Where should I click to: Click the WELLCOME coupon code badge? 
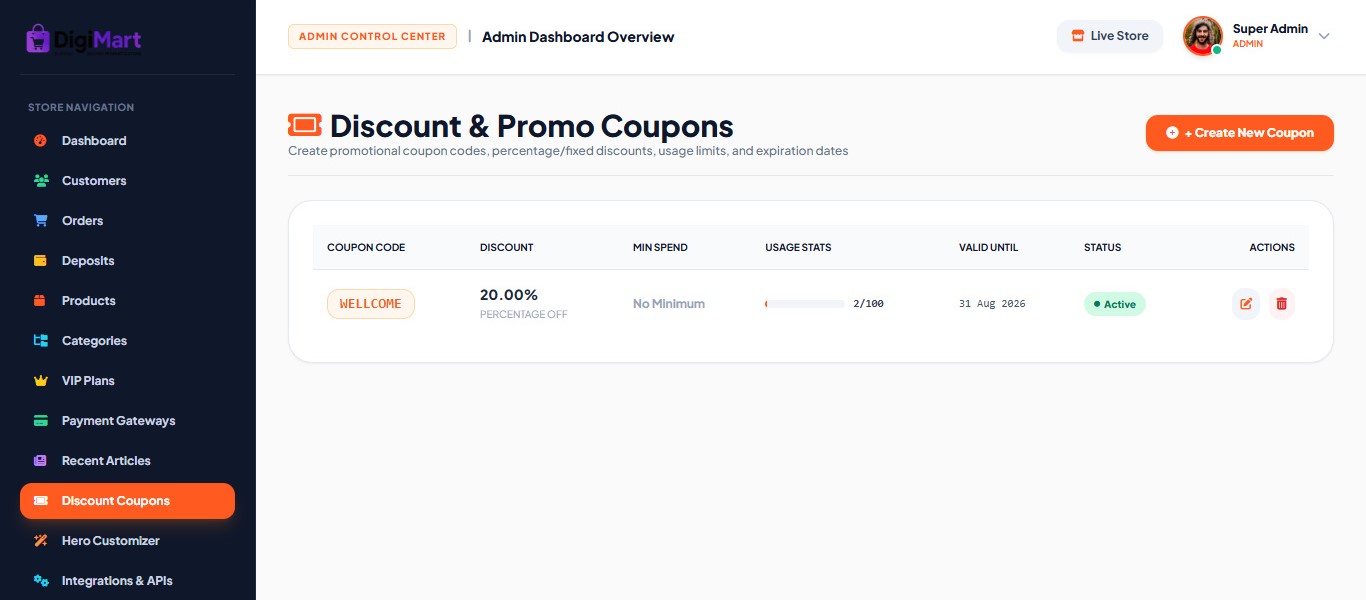point(371,304)
